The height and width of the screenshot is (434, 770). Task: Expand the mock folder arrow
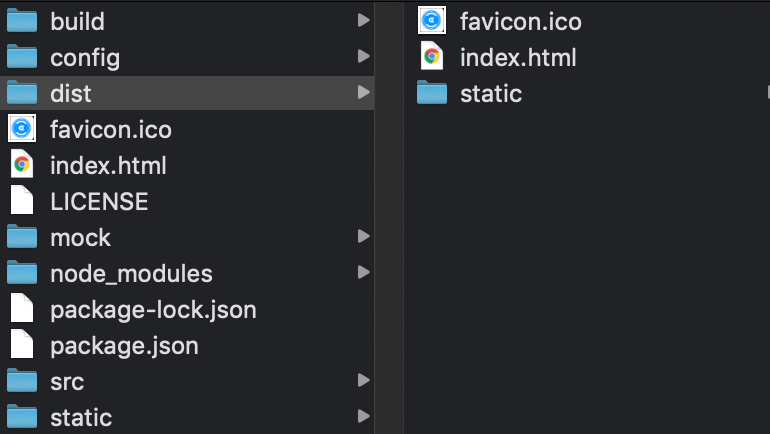[x=362, y=237]
